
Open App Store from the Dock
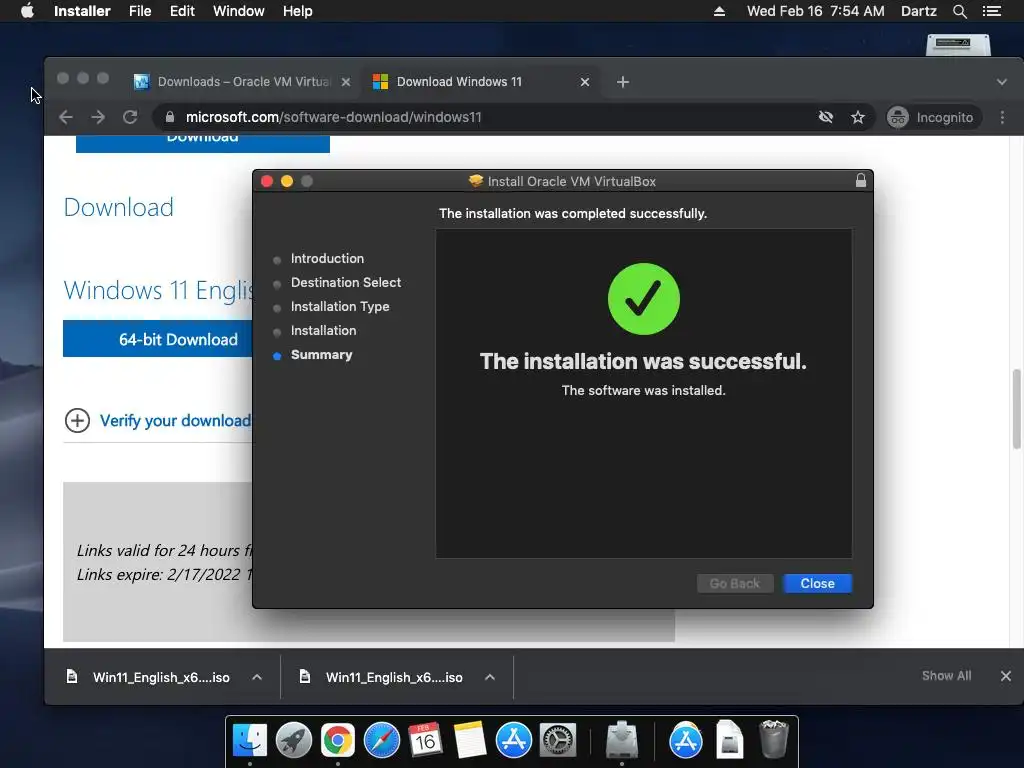(x=513, y=740)
